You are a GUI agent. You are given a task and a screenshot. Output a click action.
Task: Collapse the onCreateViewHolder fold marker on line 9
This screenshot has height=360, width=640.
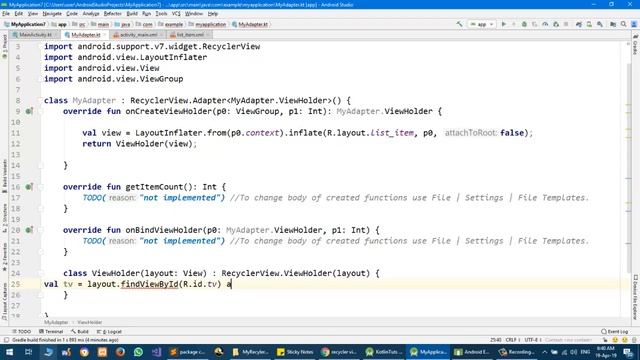coord(41,111)
